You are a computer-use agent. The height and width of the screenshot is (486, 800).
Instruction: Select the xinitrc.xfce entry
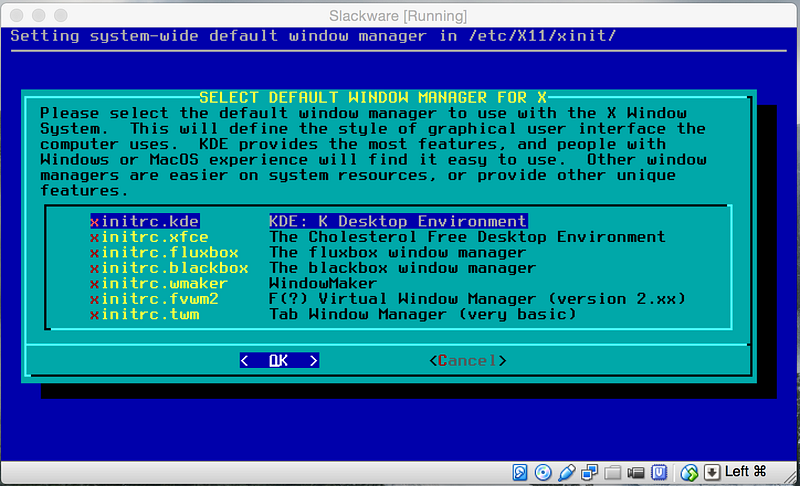tap(149, 237)
